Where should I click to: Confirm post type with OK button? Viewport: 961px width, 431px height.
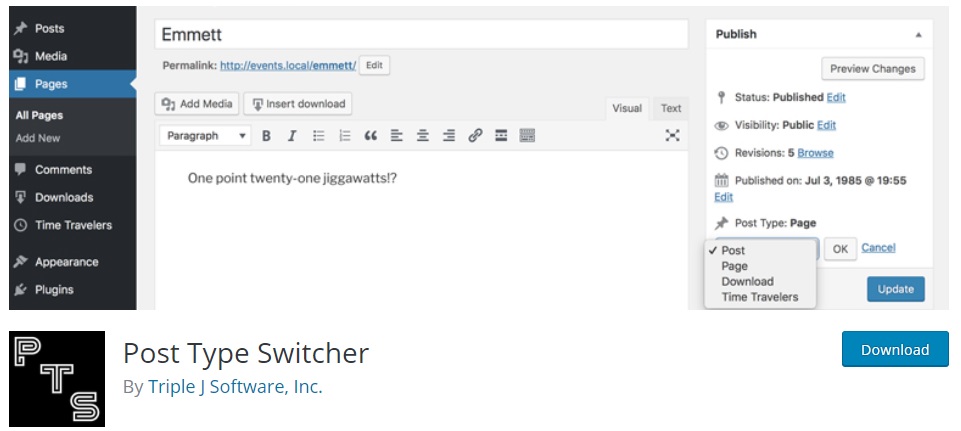pyautogui.click(x=840, y=249)
